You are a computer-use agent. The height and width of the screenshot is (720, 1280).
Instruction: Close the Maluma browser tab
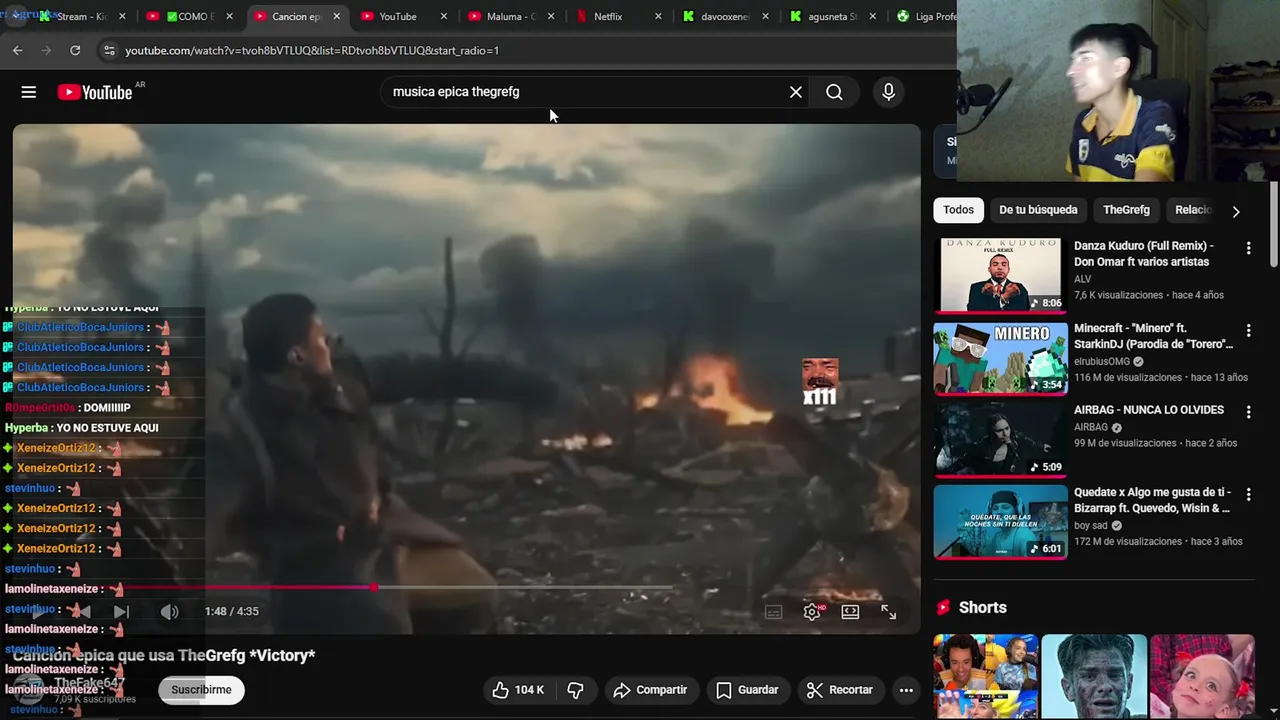[550, 16]
